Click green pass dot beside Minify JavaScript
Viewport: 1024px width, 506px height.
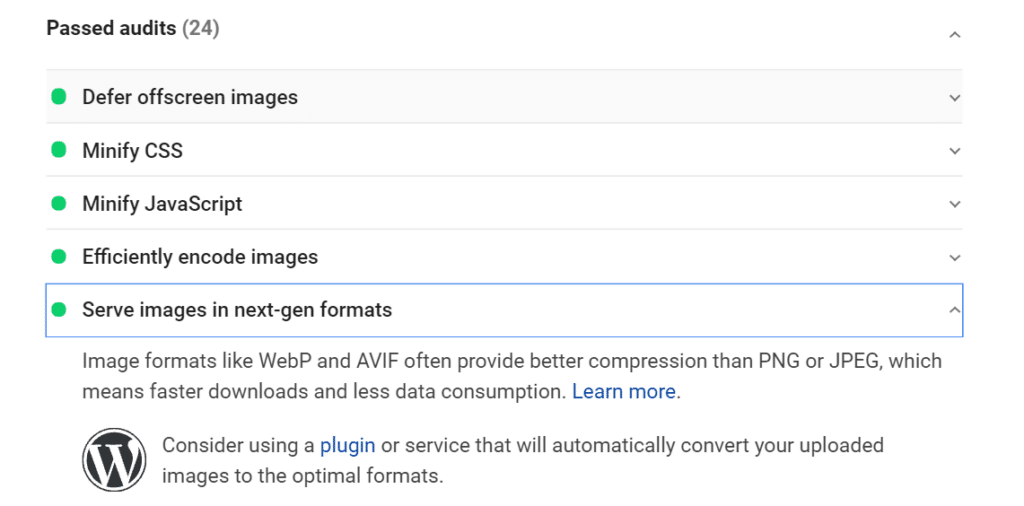(x=59, y=203)
